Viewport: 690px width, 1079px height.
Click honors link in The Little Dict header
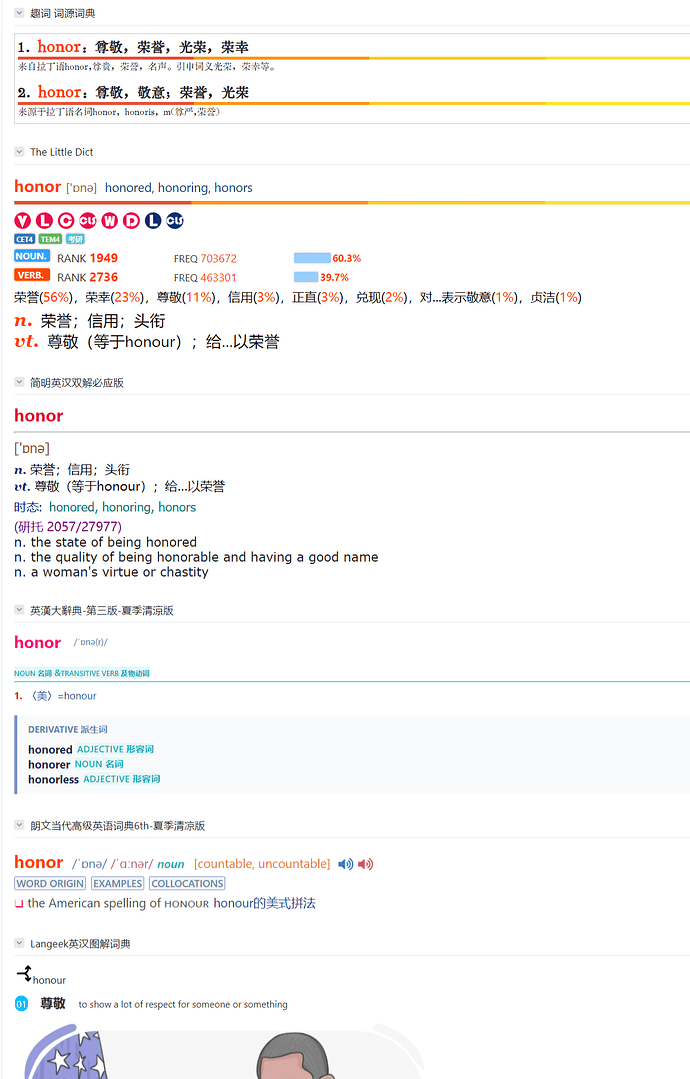point(233,188)
